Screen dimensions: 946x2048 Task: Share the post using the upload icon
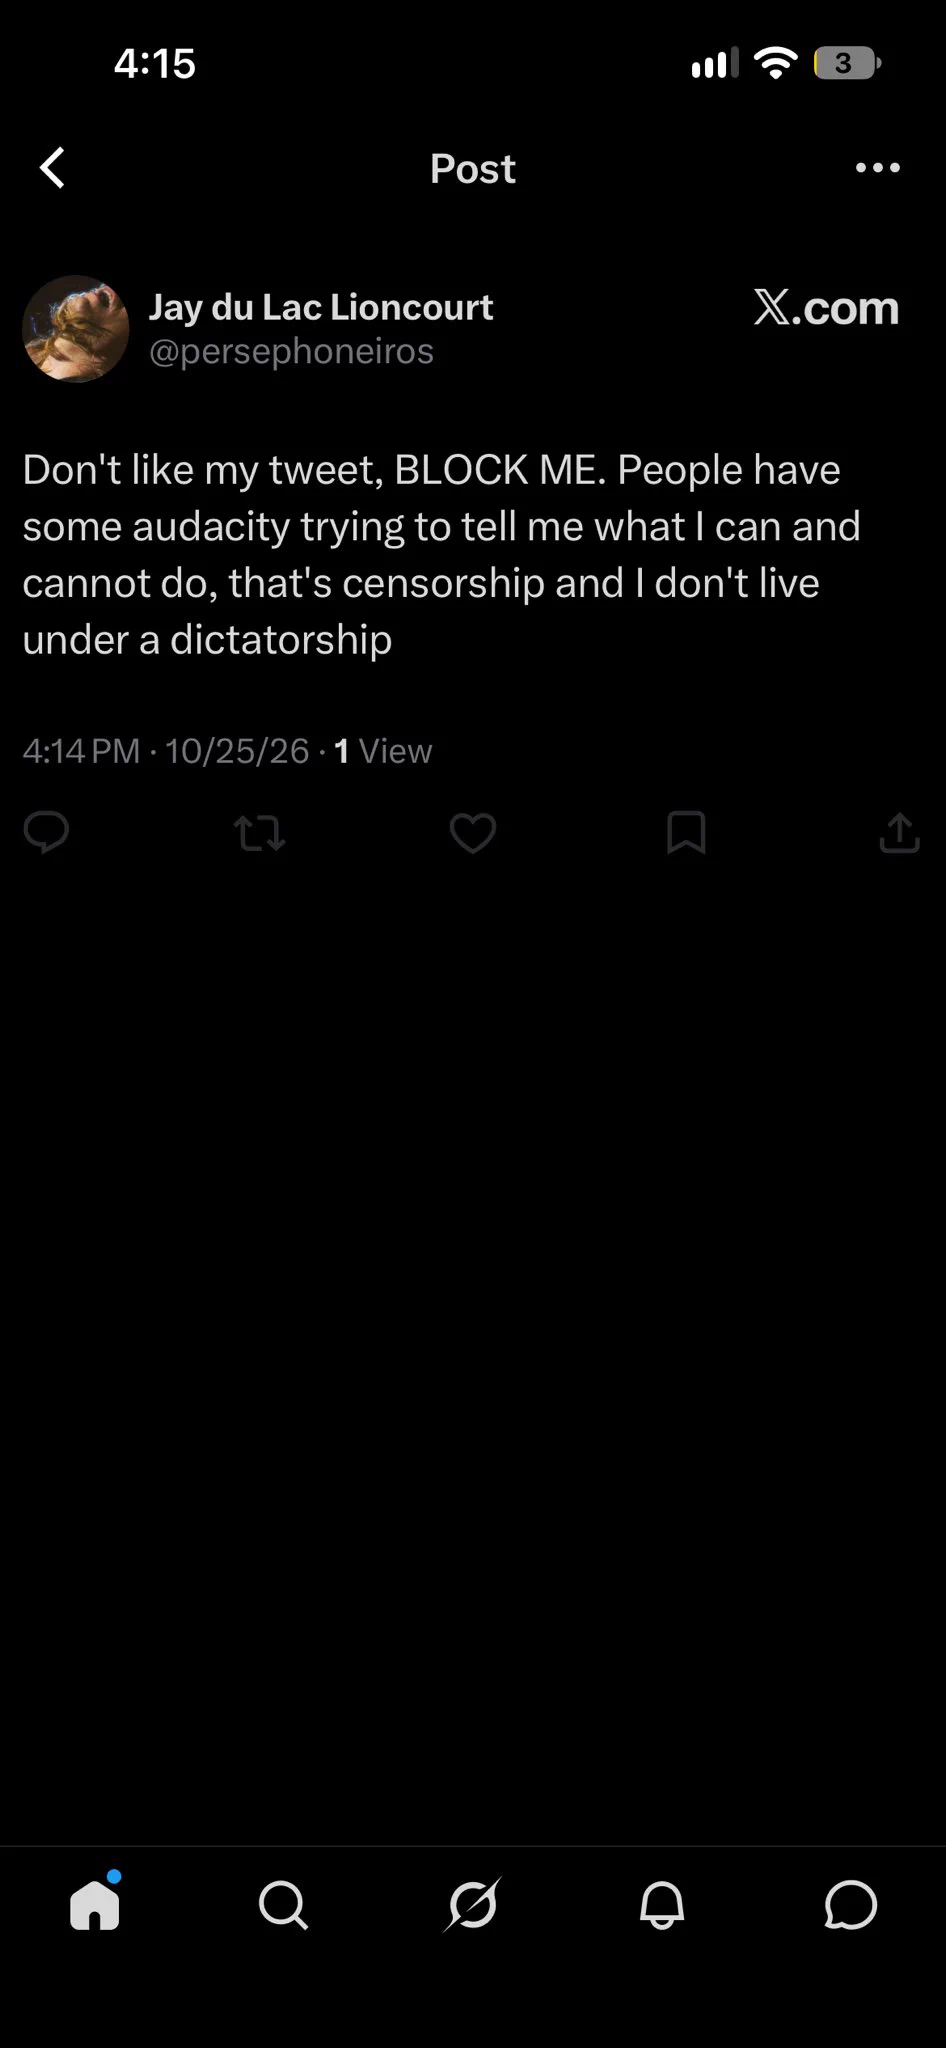[899, 832]
